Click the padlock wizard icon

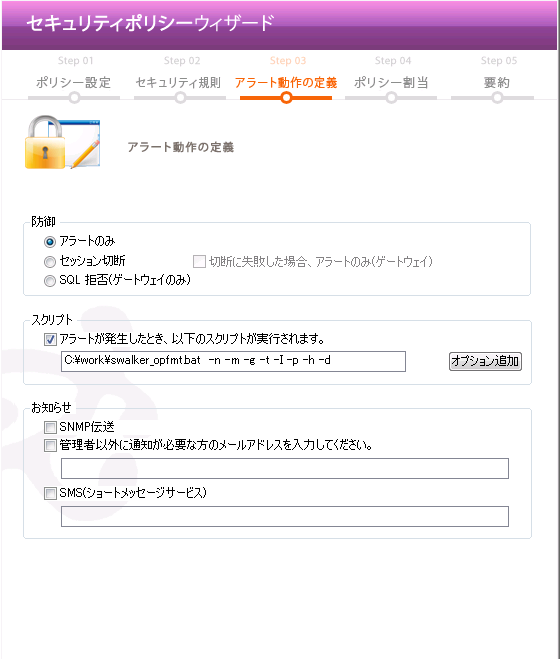tap(62, 142)
